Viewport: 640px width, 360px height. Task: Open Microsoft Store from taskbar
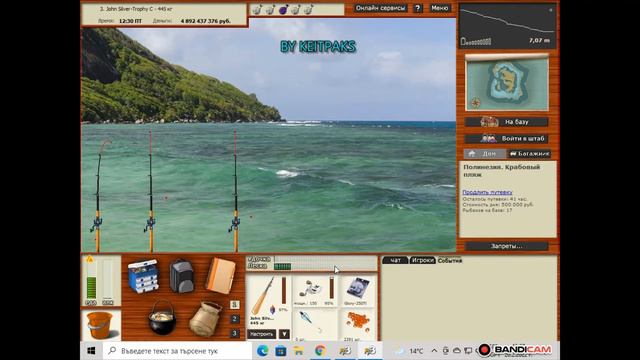[x=280, y=351]
